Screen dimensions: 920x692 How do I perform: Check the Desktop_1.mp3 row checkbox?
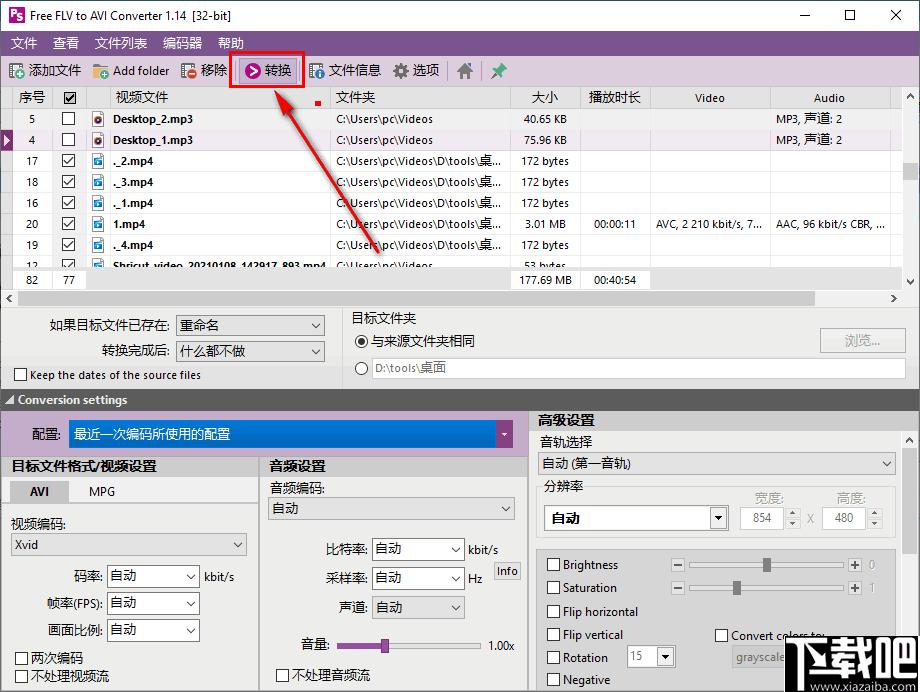(69, 140)
